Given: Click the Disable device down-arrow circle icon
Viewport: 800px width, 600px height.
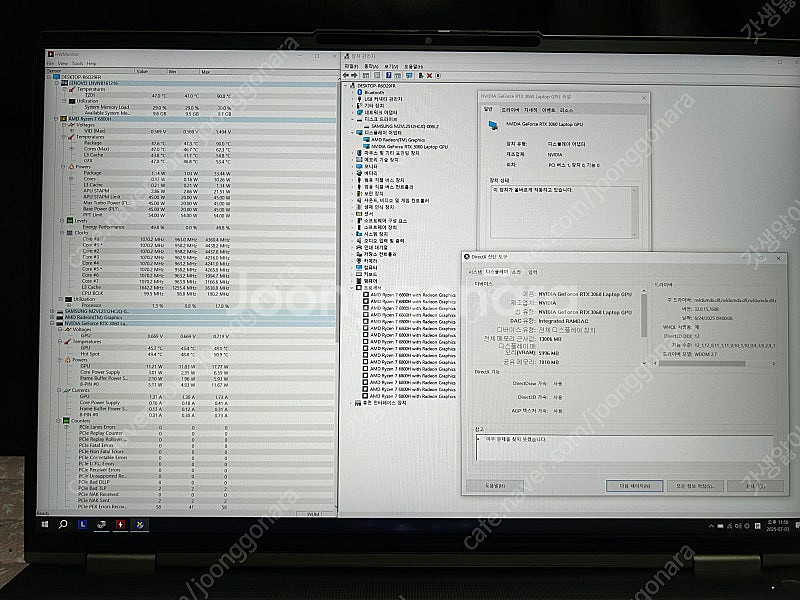Looking at the screenshot, I should click(x=438, y=76).
